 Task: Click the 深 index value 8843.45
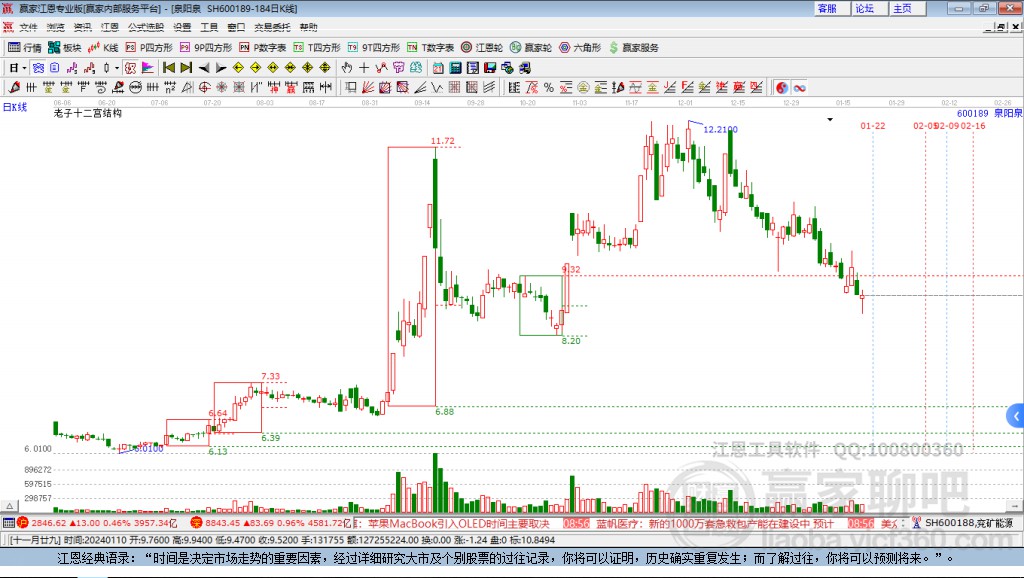click(223, 523)
